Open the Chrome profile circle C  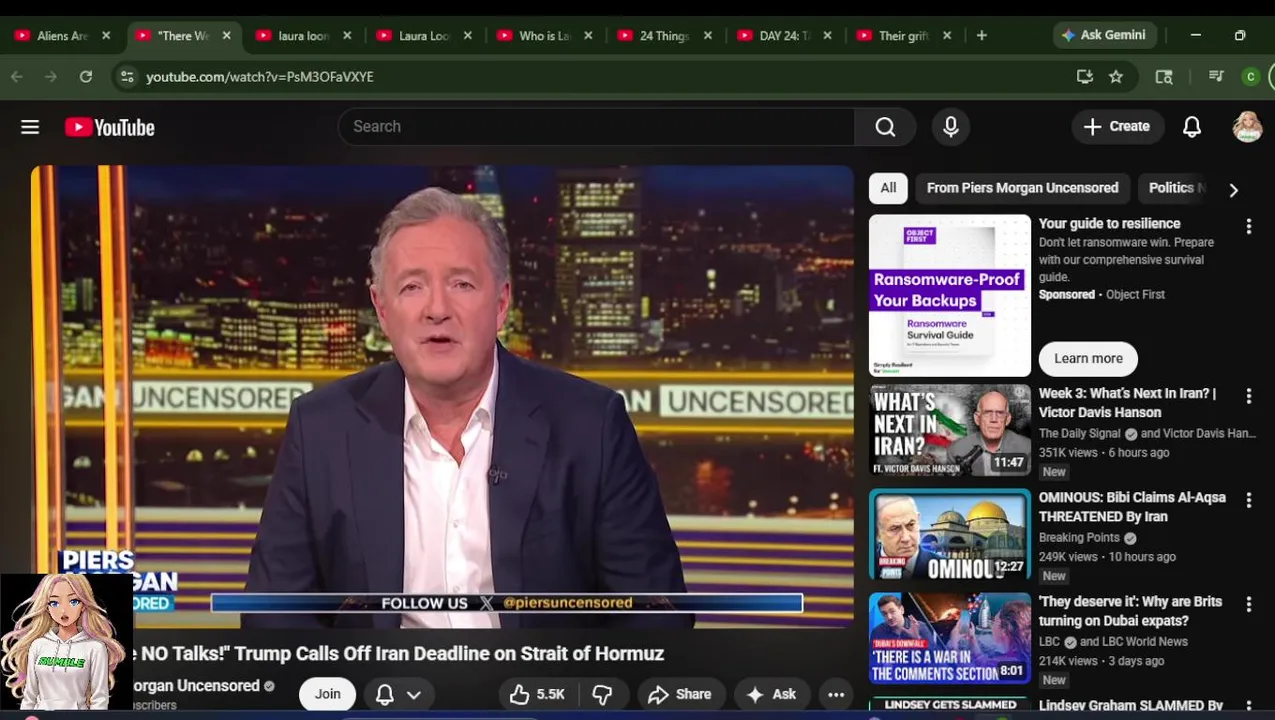click(x=1250, y=76)
